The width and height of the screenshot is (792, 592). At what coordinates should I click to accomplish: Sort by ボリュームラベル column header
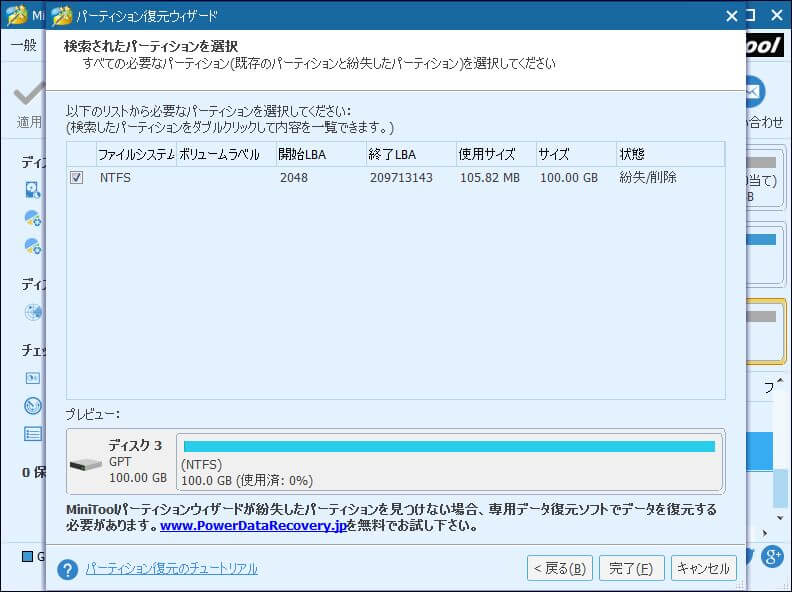click(226, 154)
